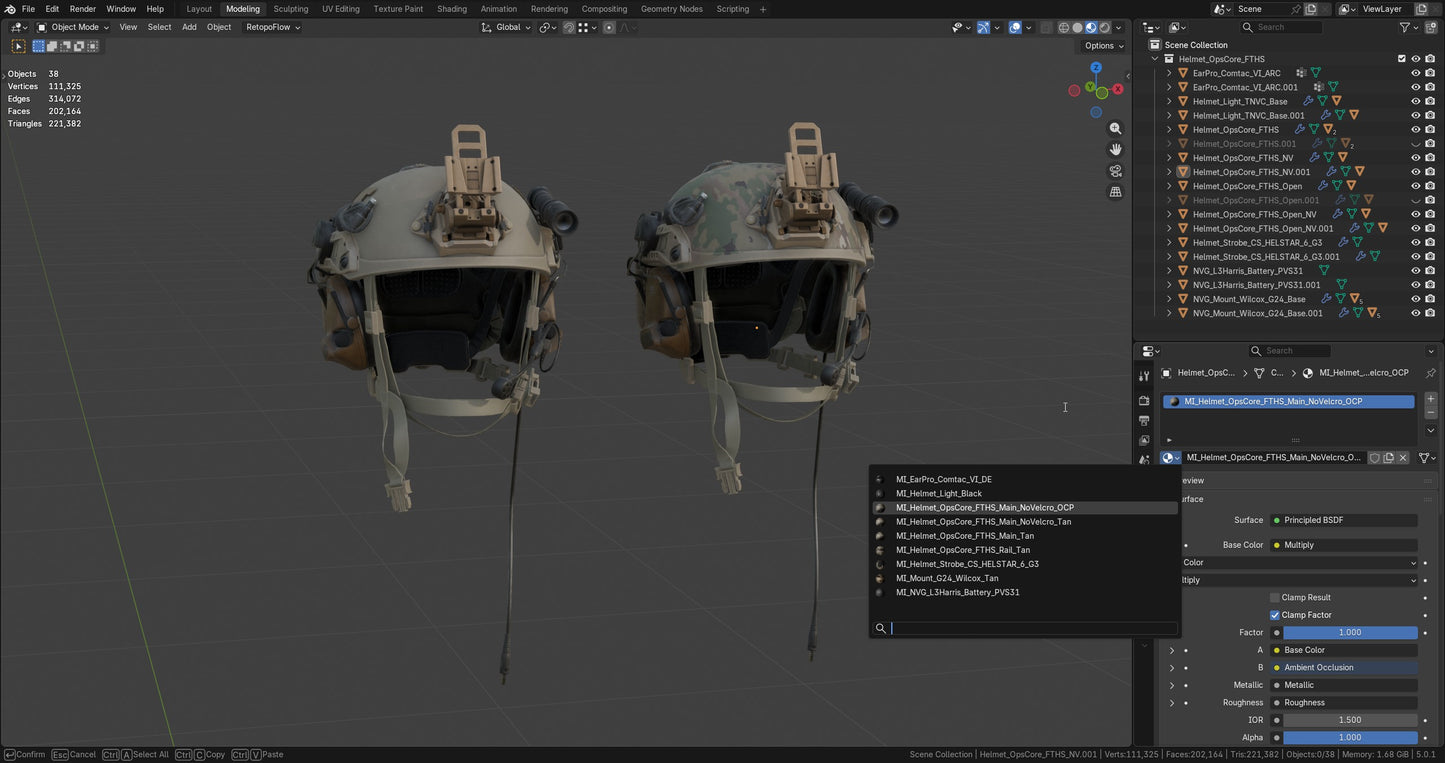The width and height of the screenshot is (1445, 763).
Task: Switch to the Sculpting tab
Action: tap(291, 9)
